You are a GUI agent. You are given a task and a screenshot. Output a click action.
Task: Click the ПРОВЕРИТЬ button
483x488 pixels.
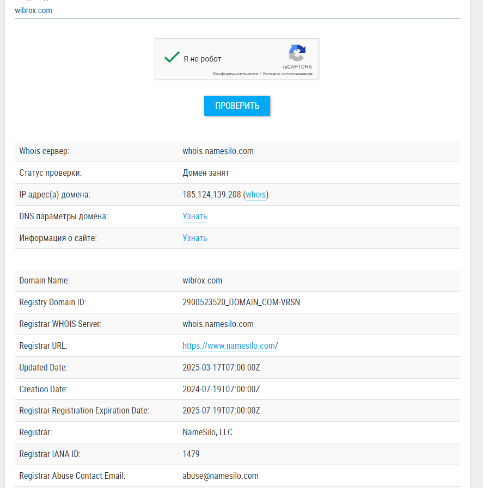pos(237,106)
